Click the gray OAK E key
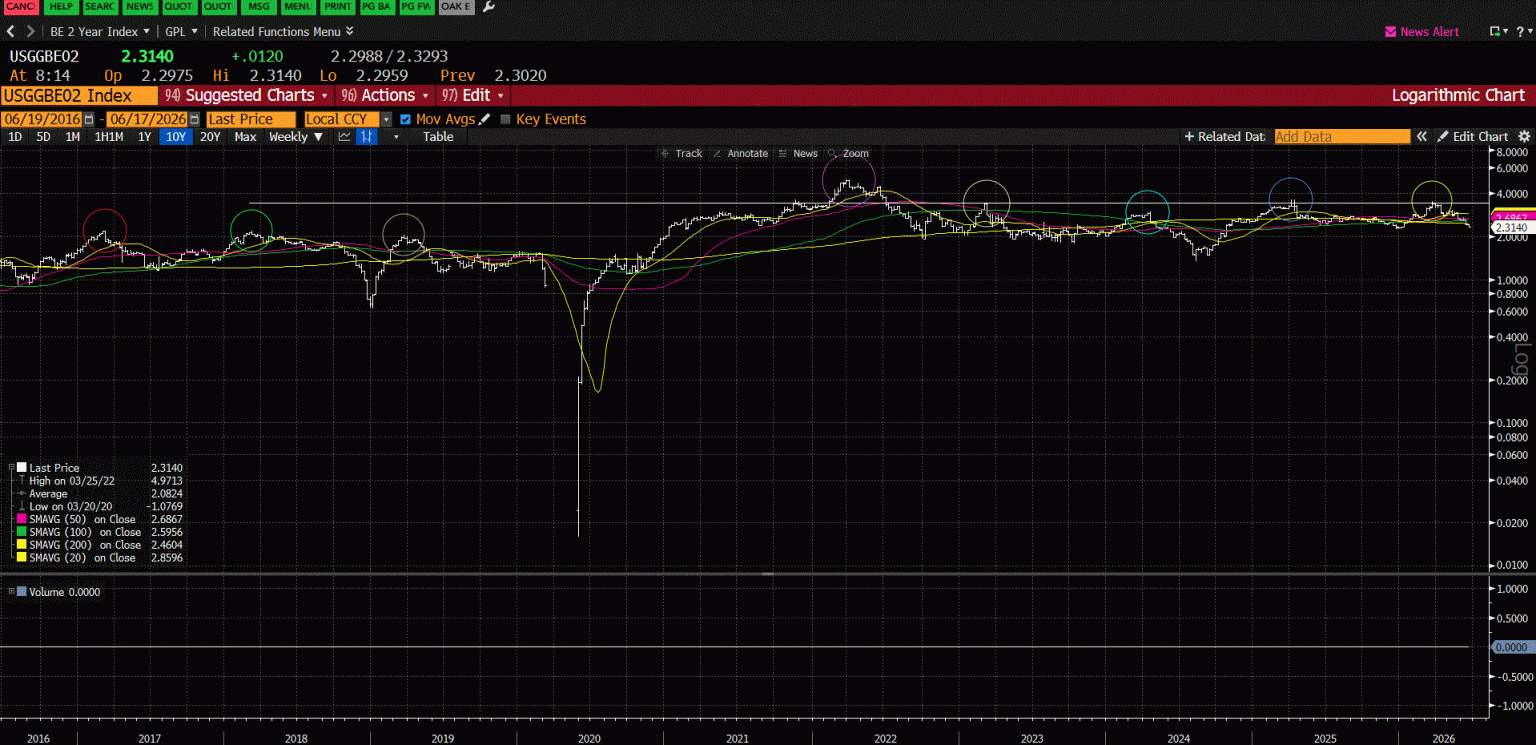 455,6
